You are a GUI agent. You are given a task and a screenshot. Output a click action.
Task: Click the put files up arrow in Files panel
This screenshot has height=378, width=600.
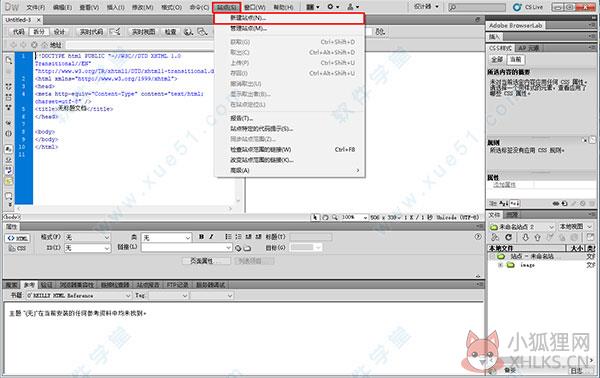tap(537, 238)
